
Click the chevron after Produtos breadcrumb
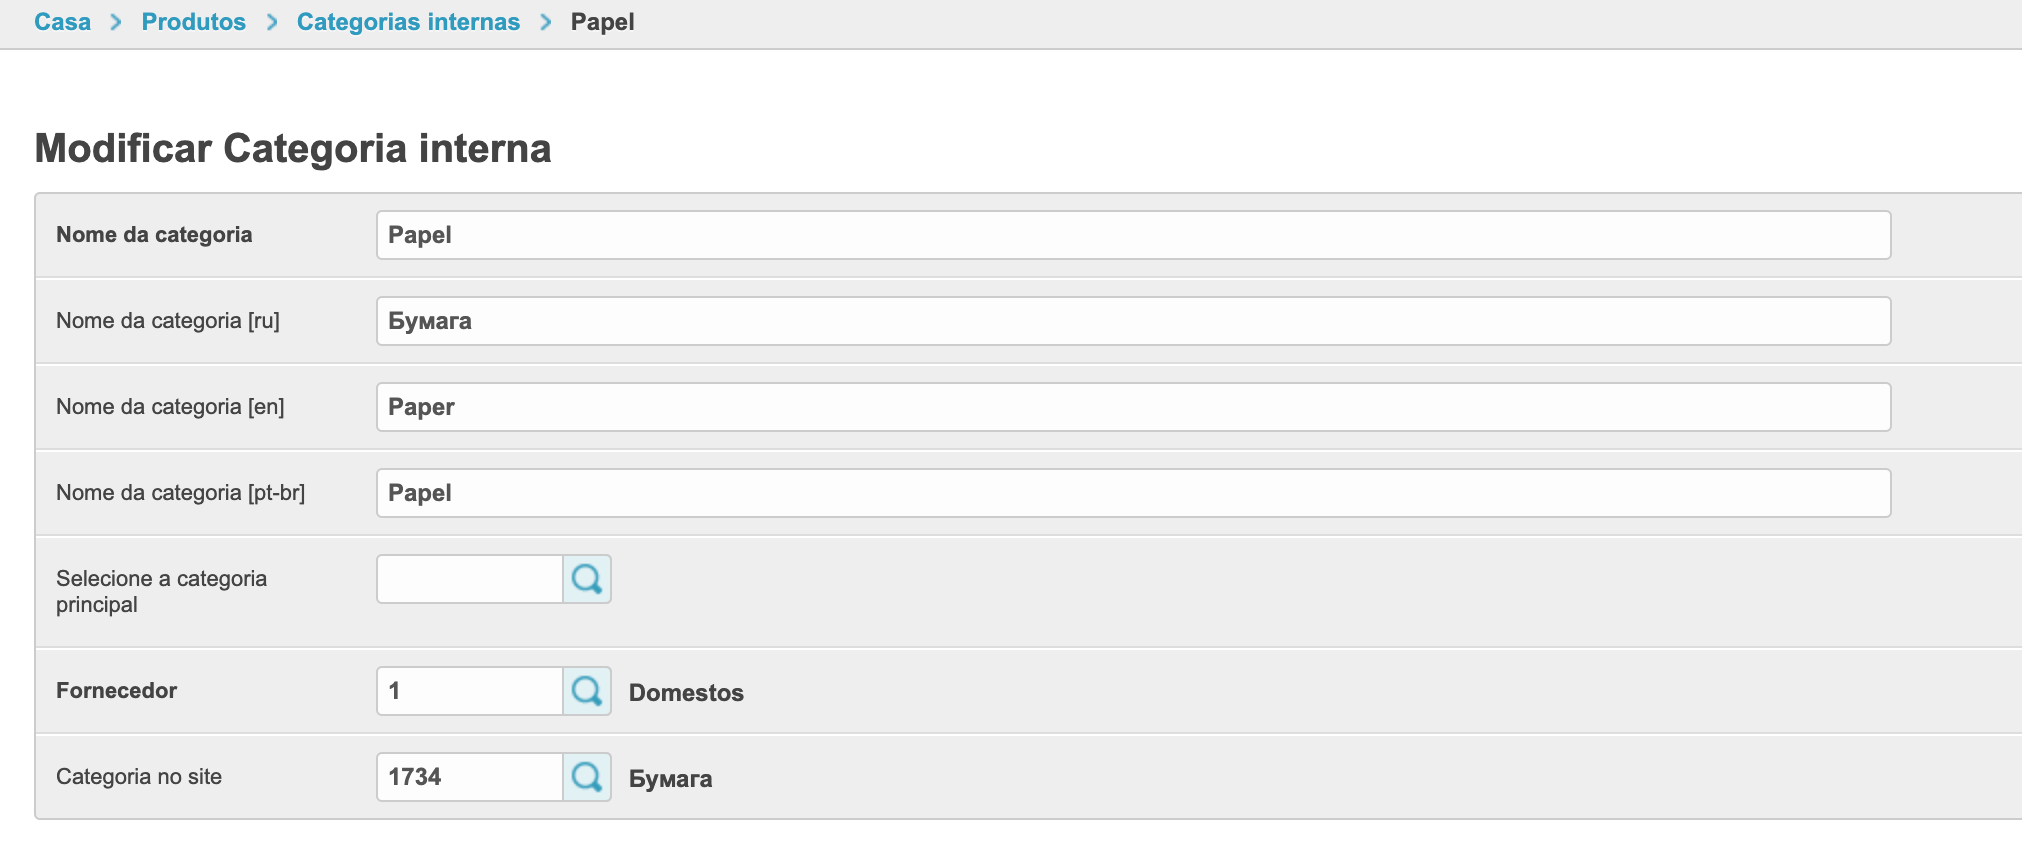click(271, 22)
